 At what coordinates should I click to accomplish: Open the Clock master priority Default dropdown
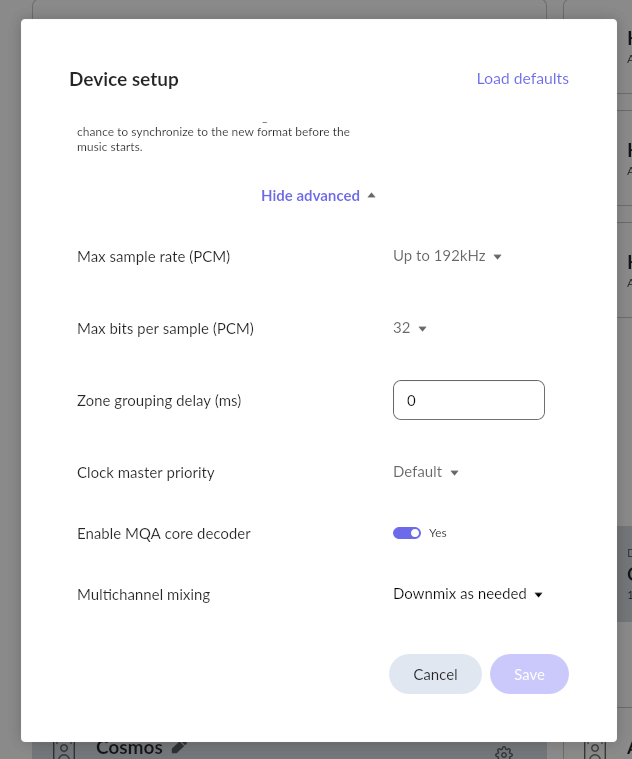click(425, 472)
